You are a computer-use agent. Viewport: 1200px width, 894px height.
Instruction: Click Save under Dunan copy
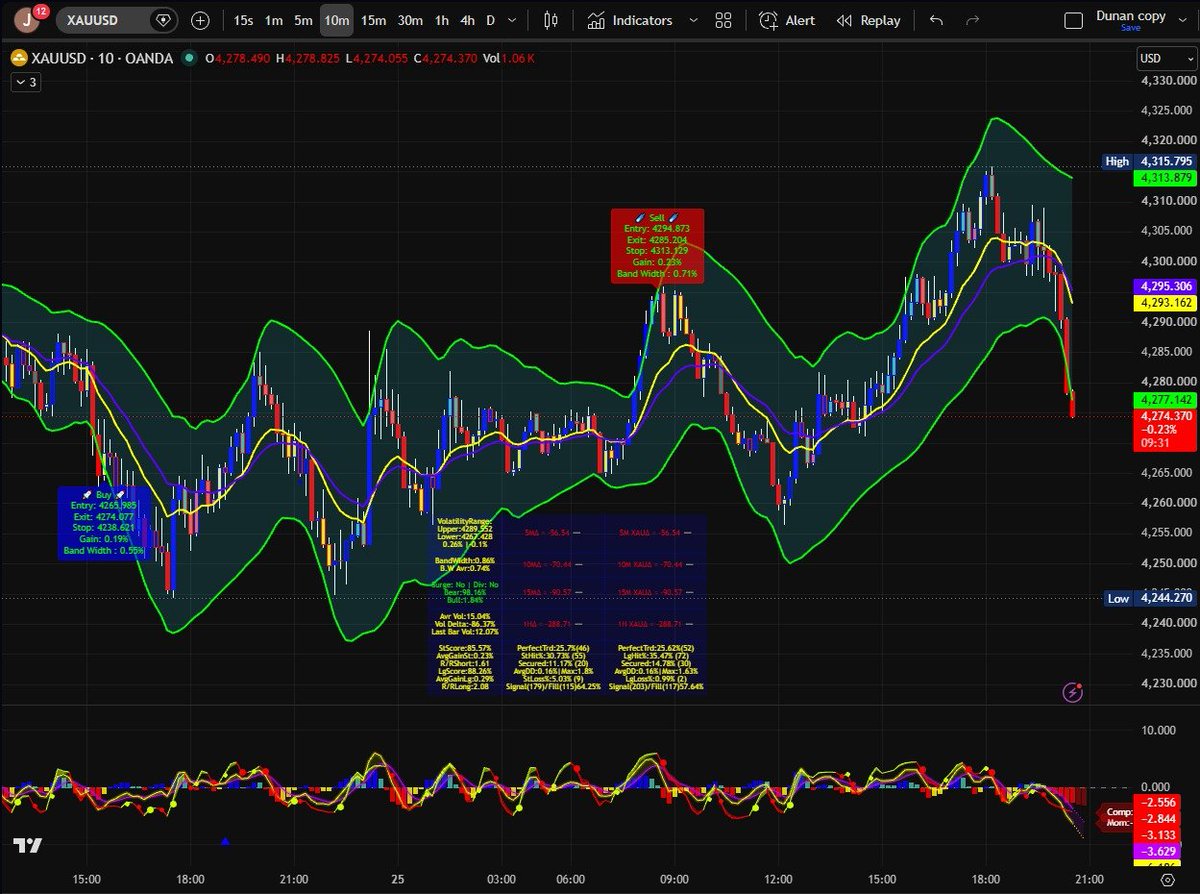click(1130, 28)
